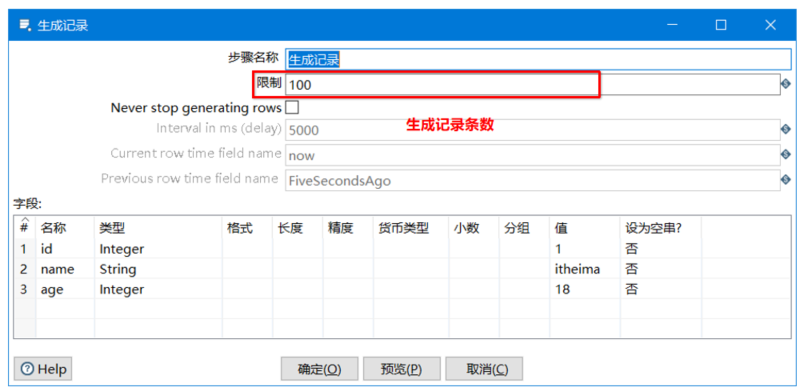Click the 值 column header
Image resolution: width=808 pixels, height=392 pixels.
[x=585, y=228]
